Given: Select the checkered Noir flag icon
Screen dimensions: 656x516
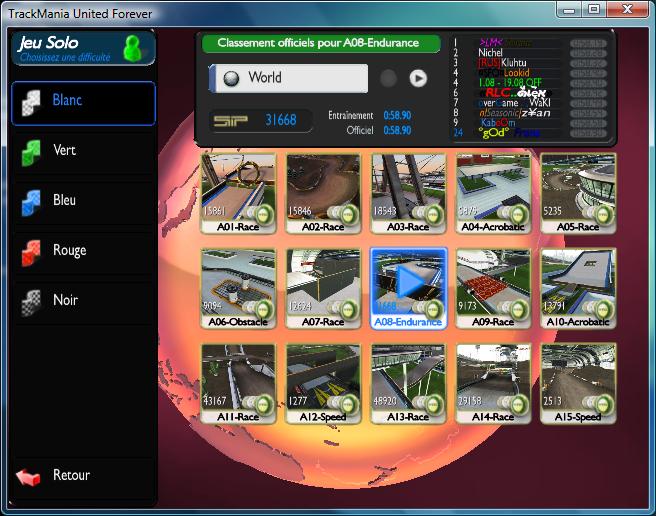Looking at the screenshot, I should (x=33, y=302).
